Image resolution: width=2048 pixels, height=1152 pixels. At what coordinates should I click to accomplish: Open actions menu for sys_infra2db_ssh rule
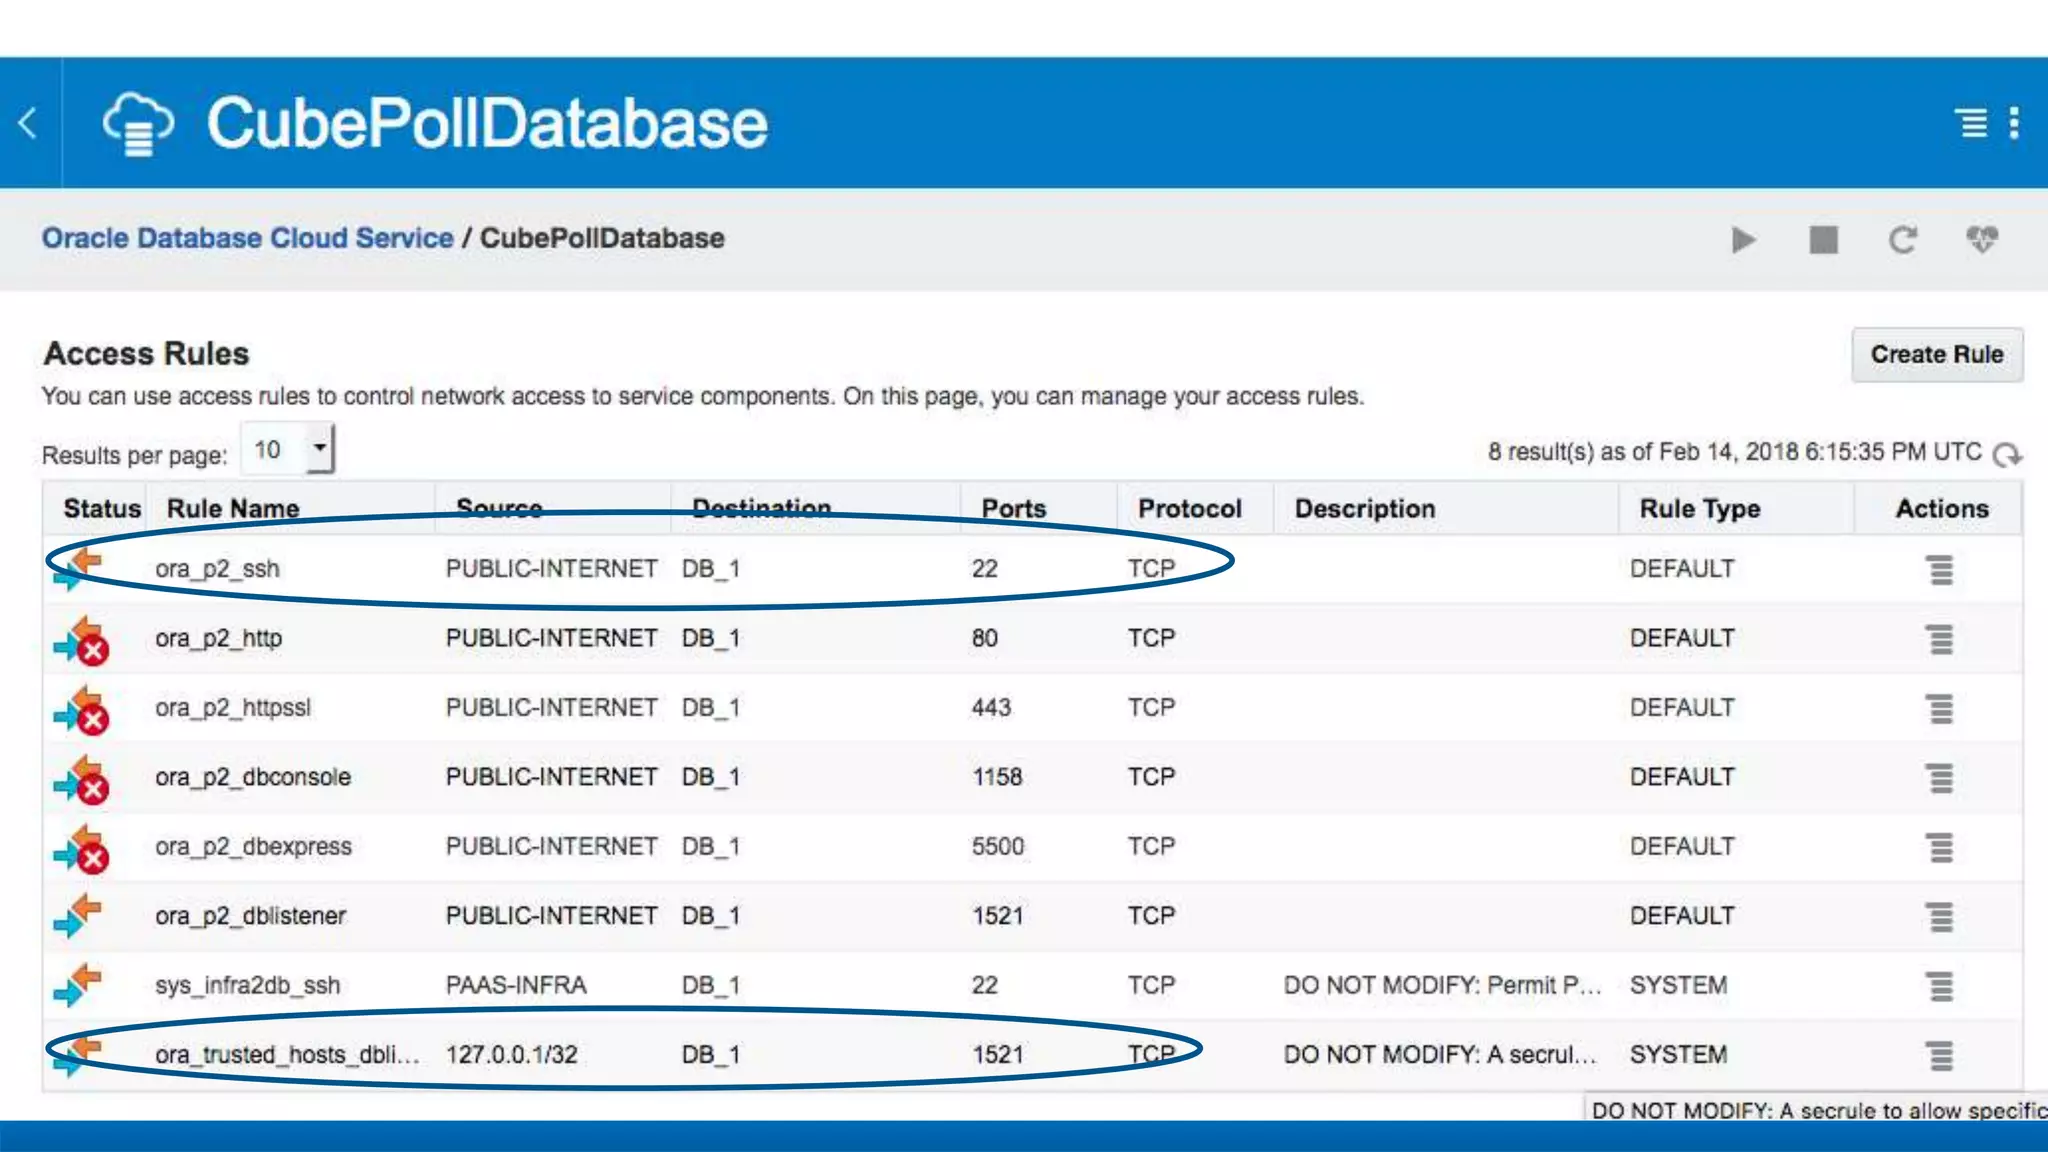coord(1940,986)
